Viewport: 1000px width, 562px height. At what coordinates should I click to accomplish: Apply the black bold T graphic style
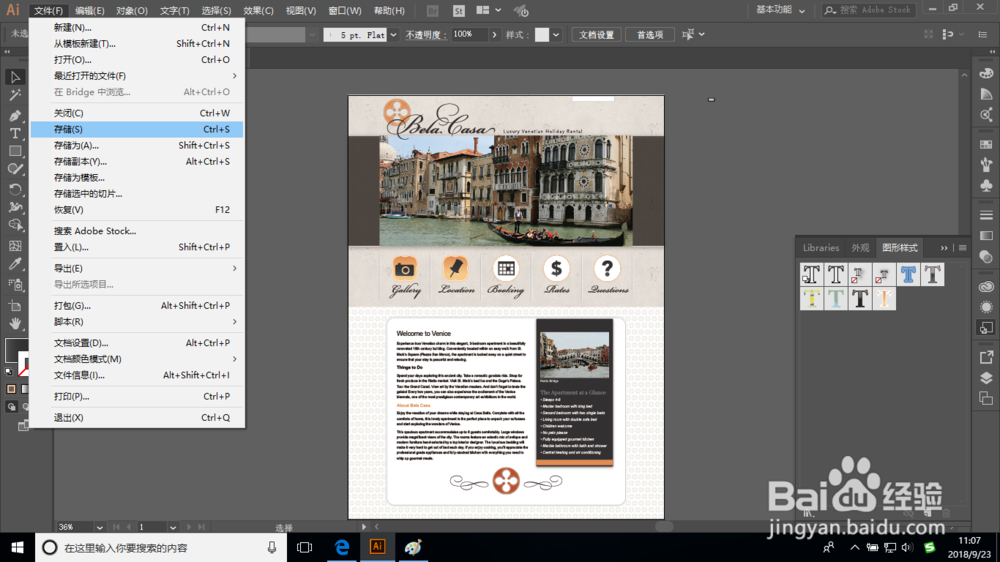point(860,299)
